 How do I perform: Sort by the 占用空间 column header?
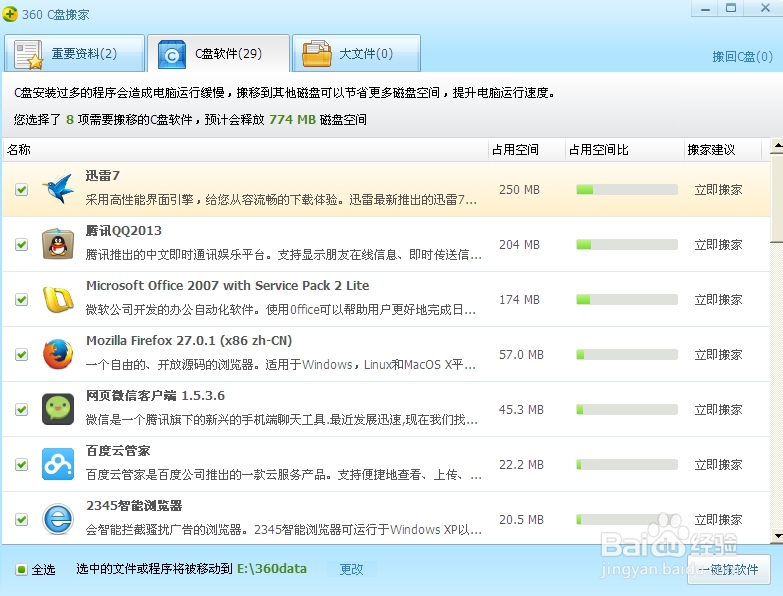coord(526,150)
